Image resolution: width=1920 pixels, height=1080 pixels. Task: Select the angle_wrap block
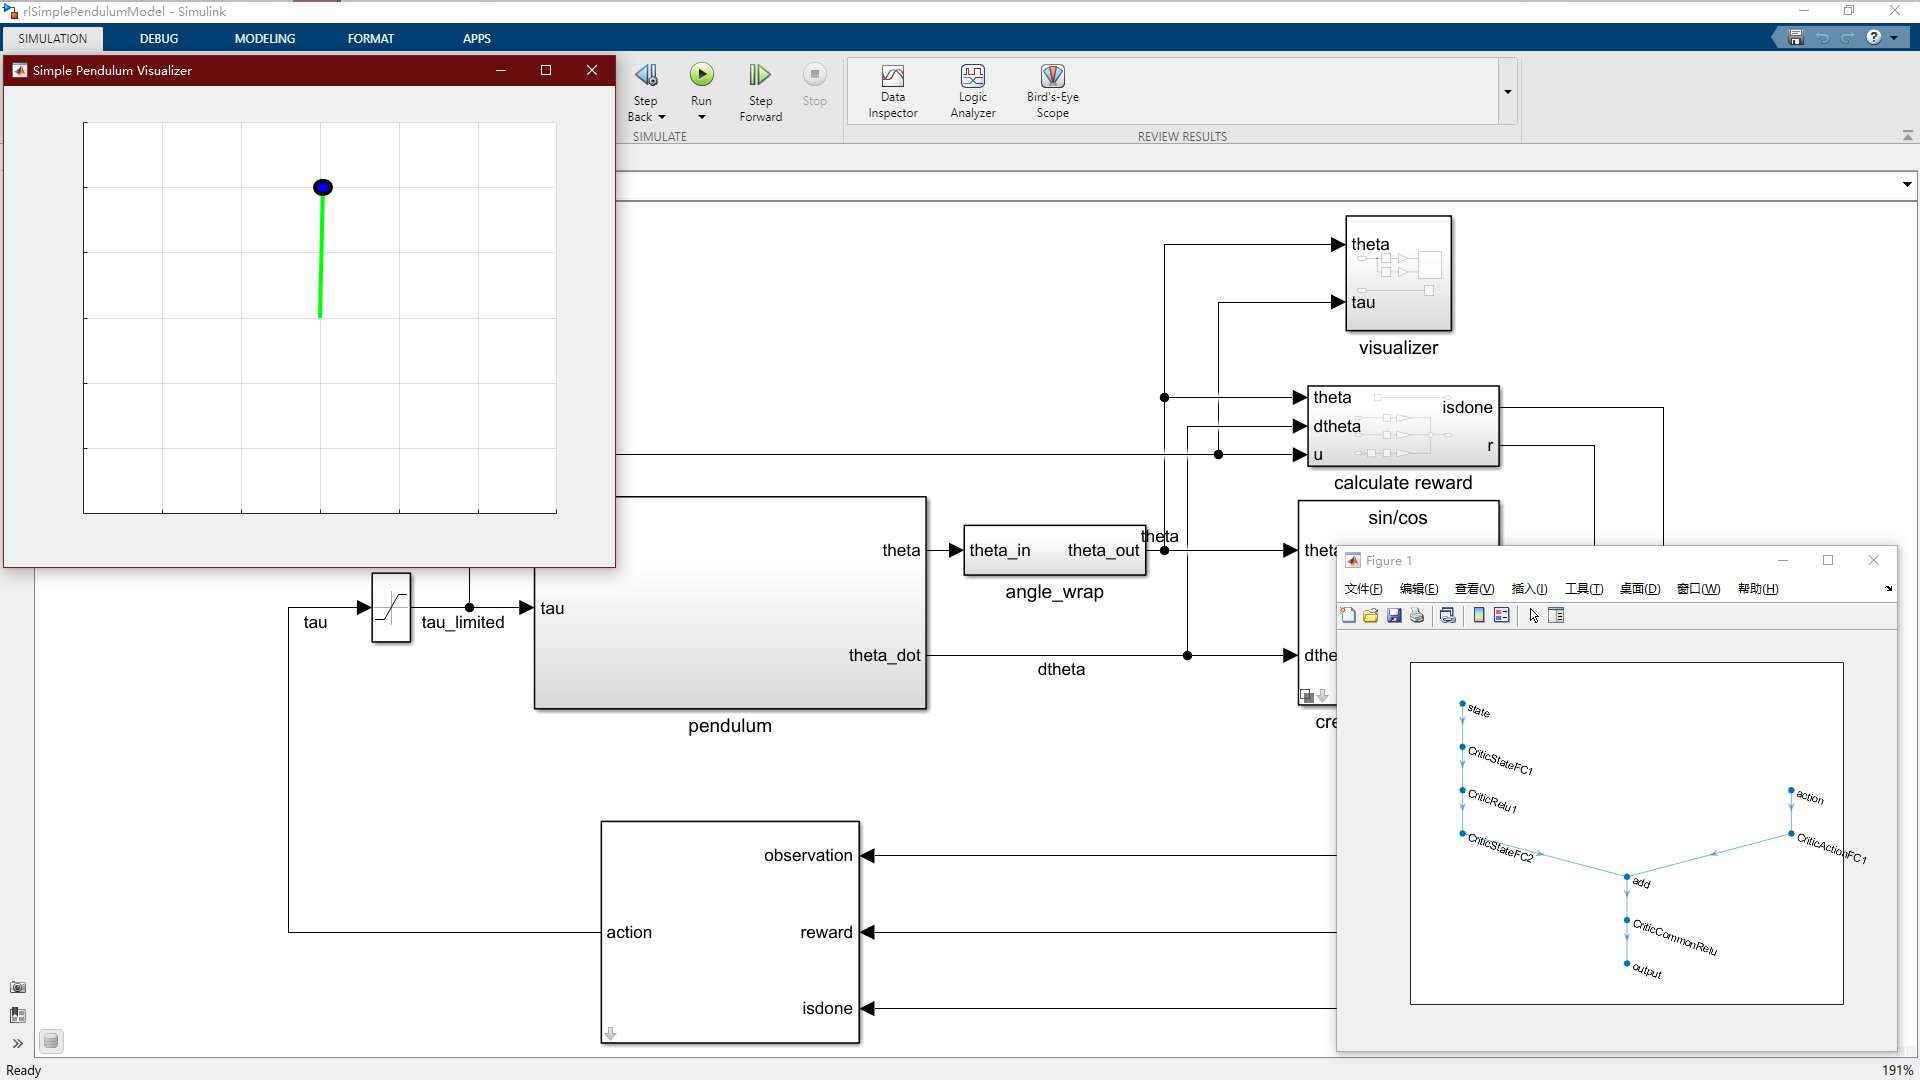(1054, 551)
